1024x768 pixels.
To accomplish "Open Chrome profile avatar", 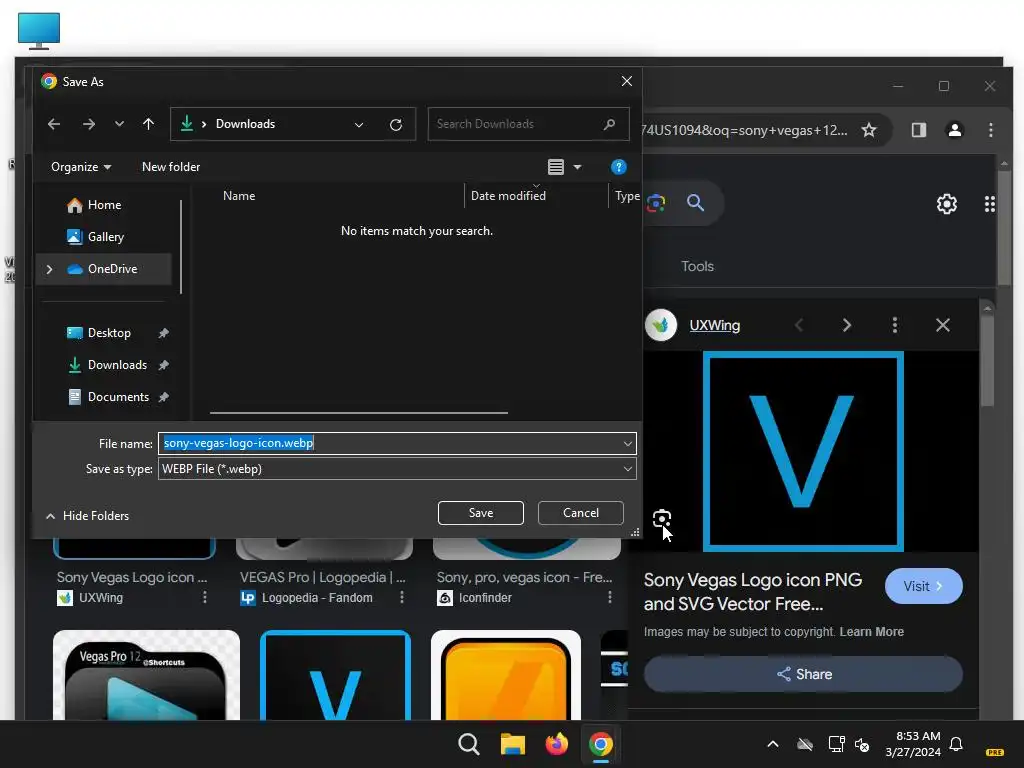I will (x=955, y=130).
